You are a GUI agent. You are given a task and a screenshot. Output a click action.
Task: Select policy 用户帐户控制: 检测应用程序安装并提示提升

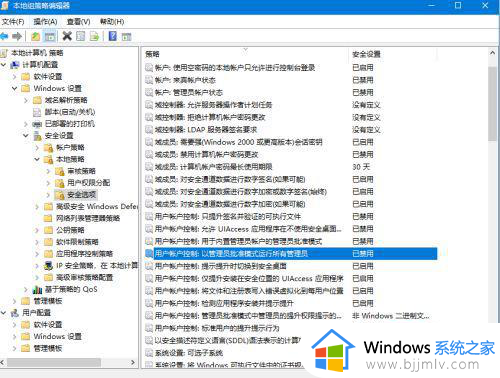[x=224, y=303]
